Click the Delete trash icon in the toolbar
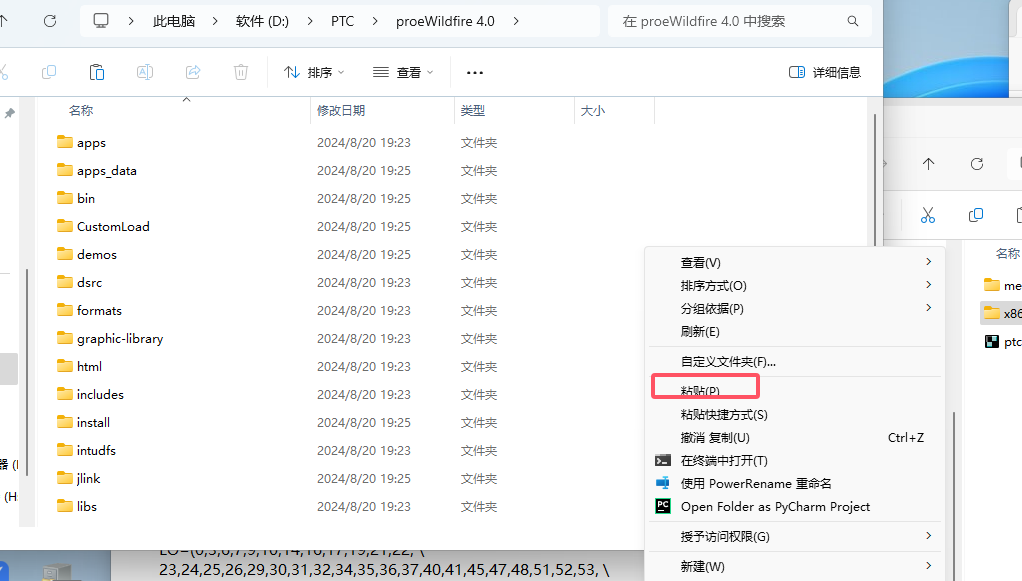The height and width of the screenshot is (581, 1022). point(241,72)
